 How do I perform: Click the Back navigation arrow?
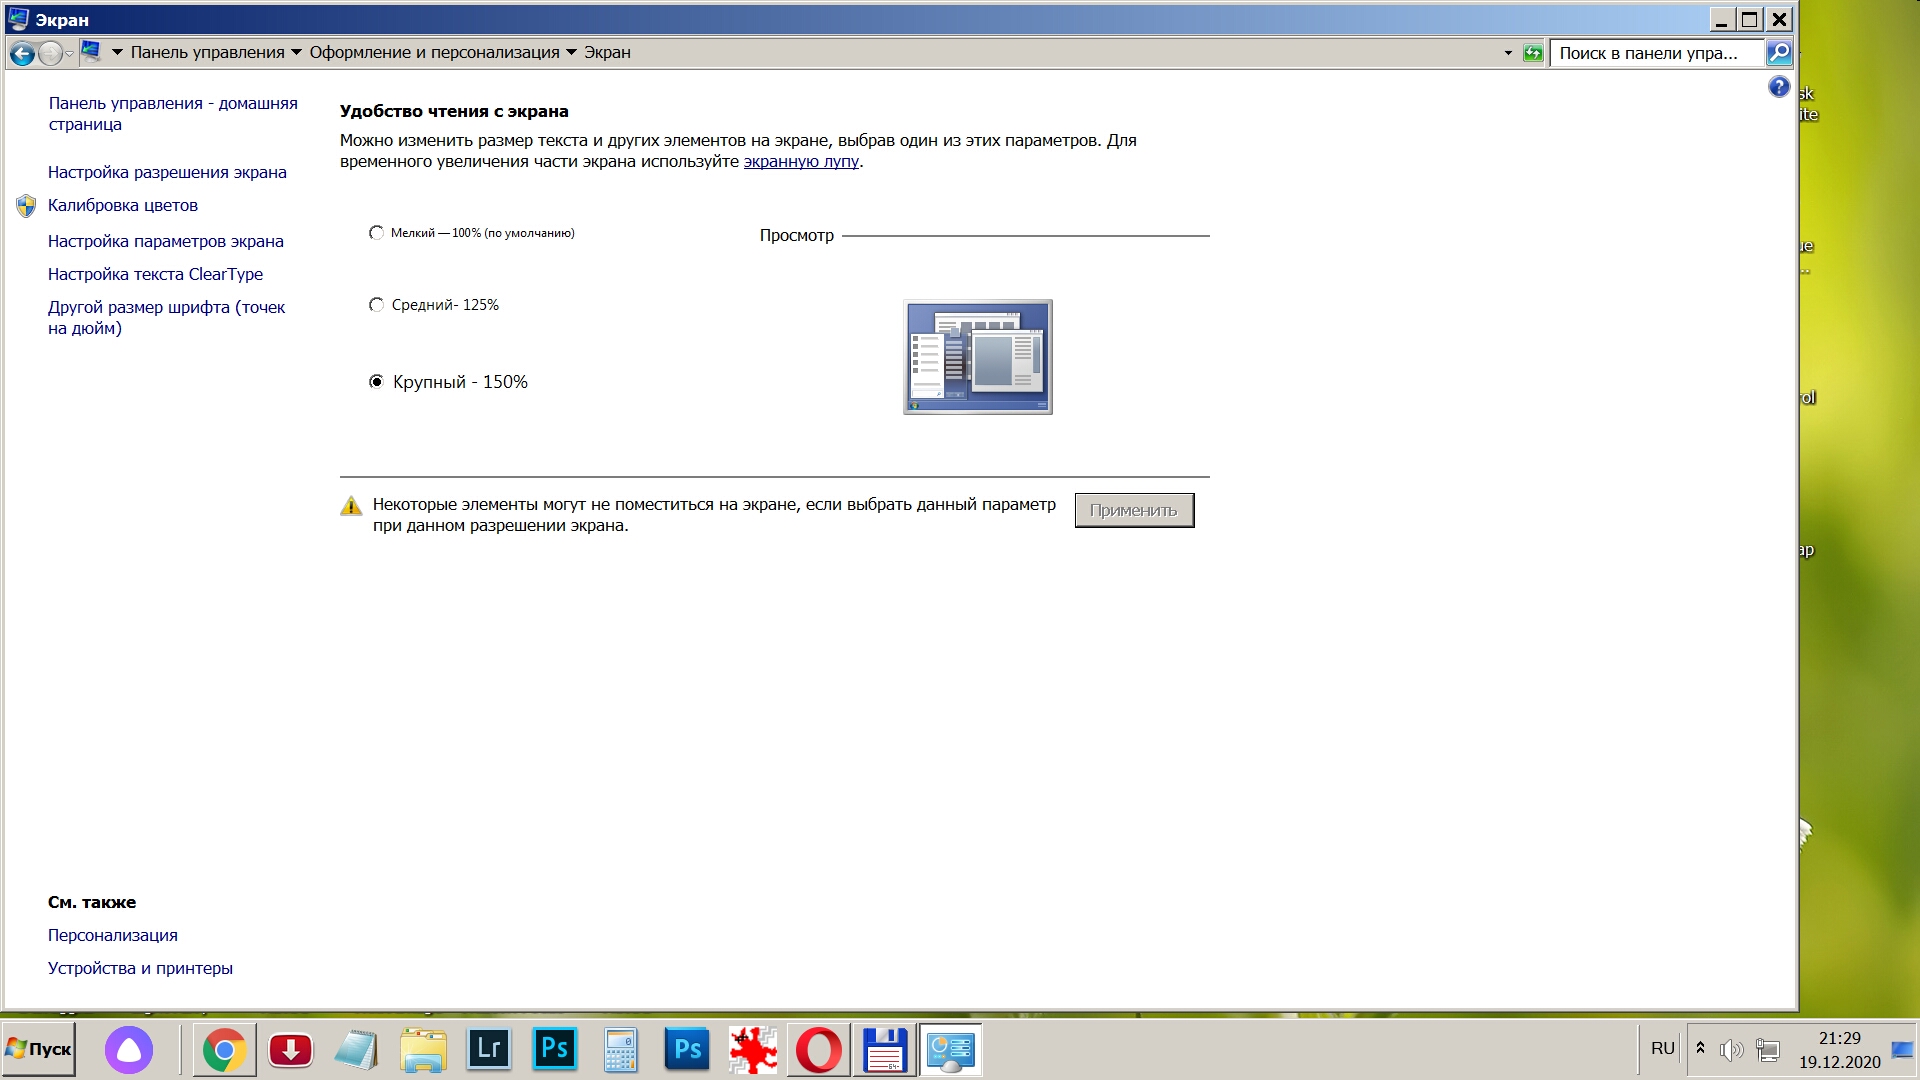coord(22,53)
